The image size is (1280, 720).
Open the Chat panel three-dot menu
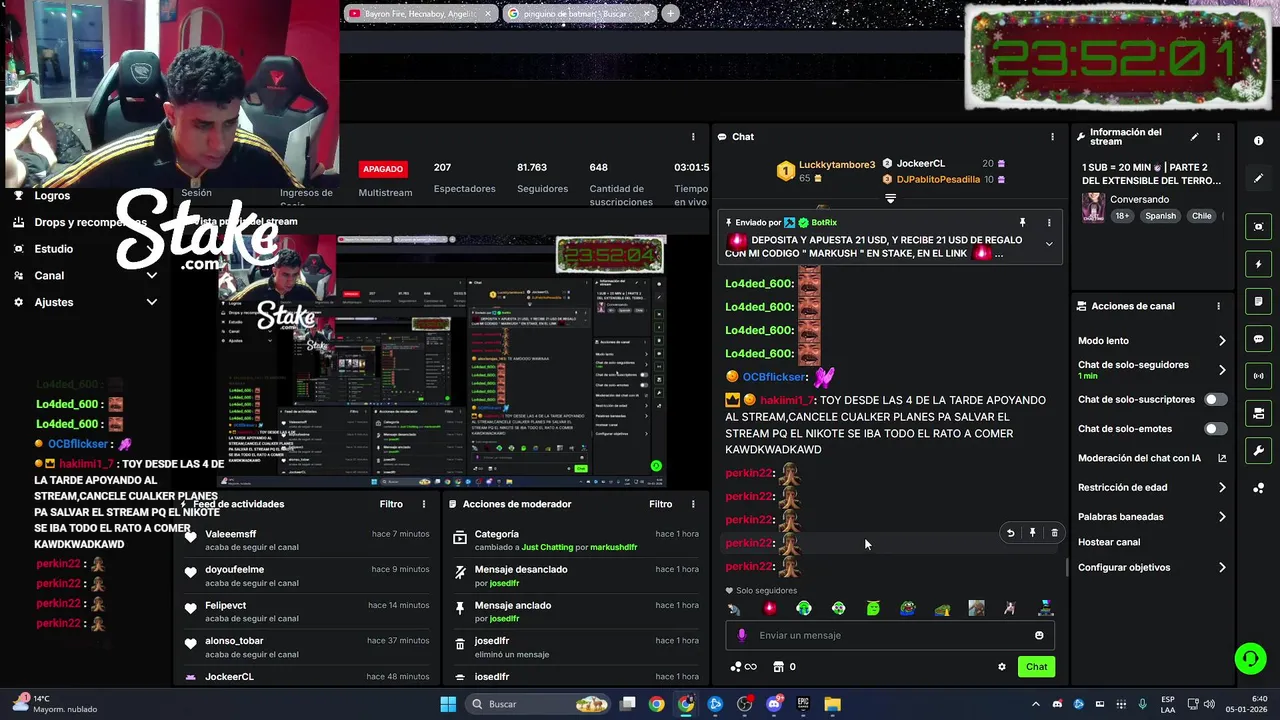click(1052, 137)
